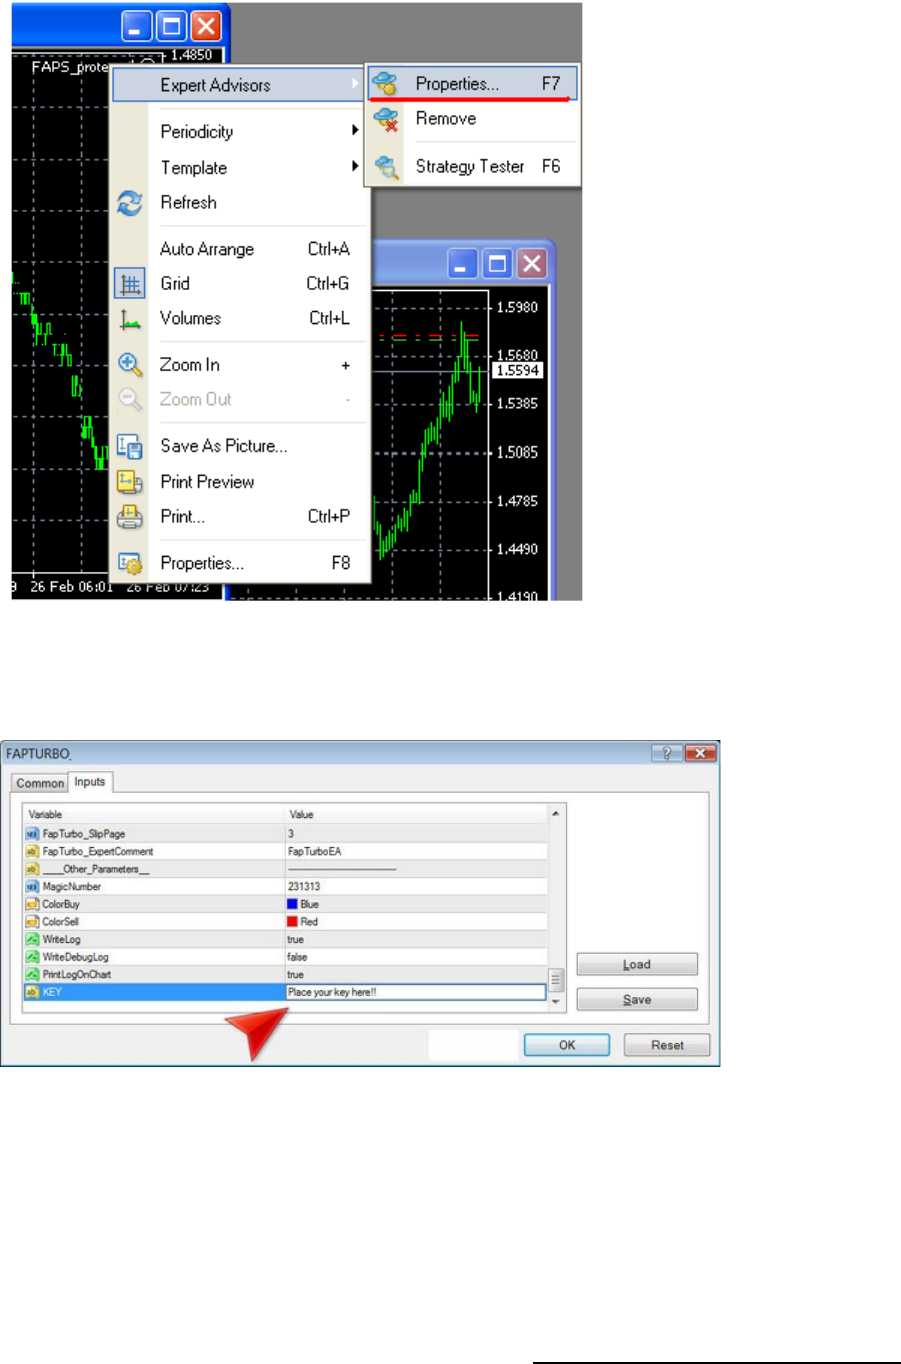Click the red ColorSell swatch
The image size is (901, 1364).
[292, 922]
